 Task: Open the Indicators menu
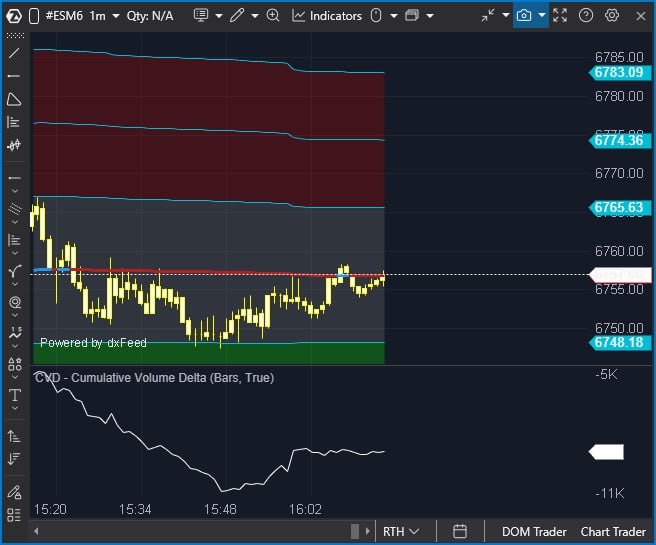(x=327, y=16)
